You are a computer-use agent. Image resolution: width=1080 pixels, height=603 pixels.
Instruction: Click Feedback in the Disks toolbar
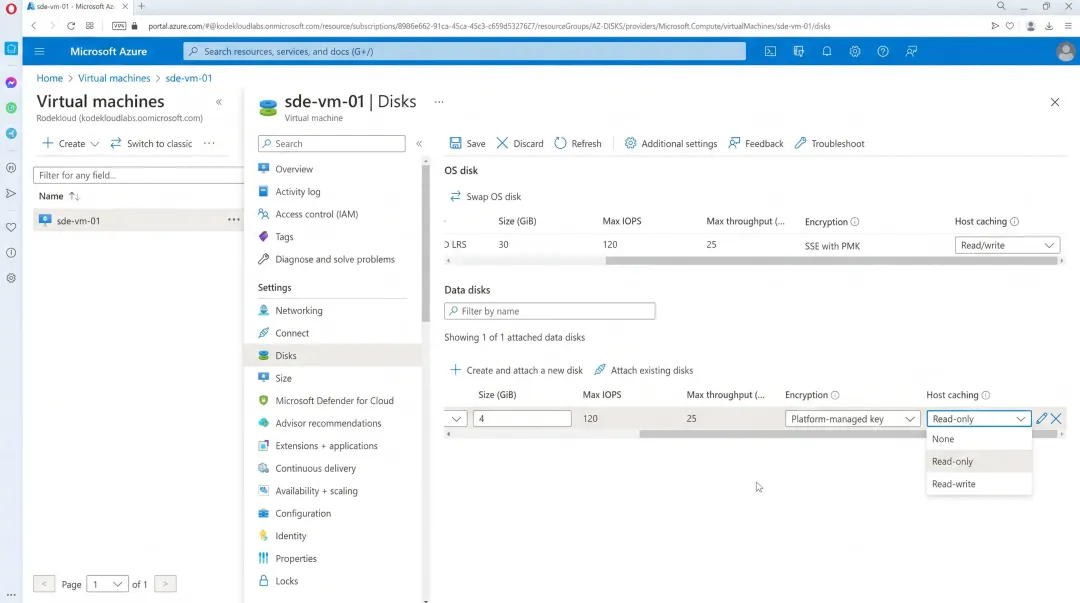(756, 143)
